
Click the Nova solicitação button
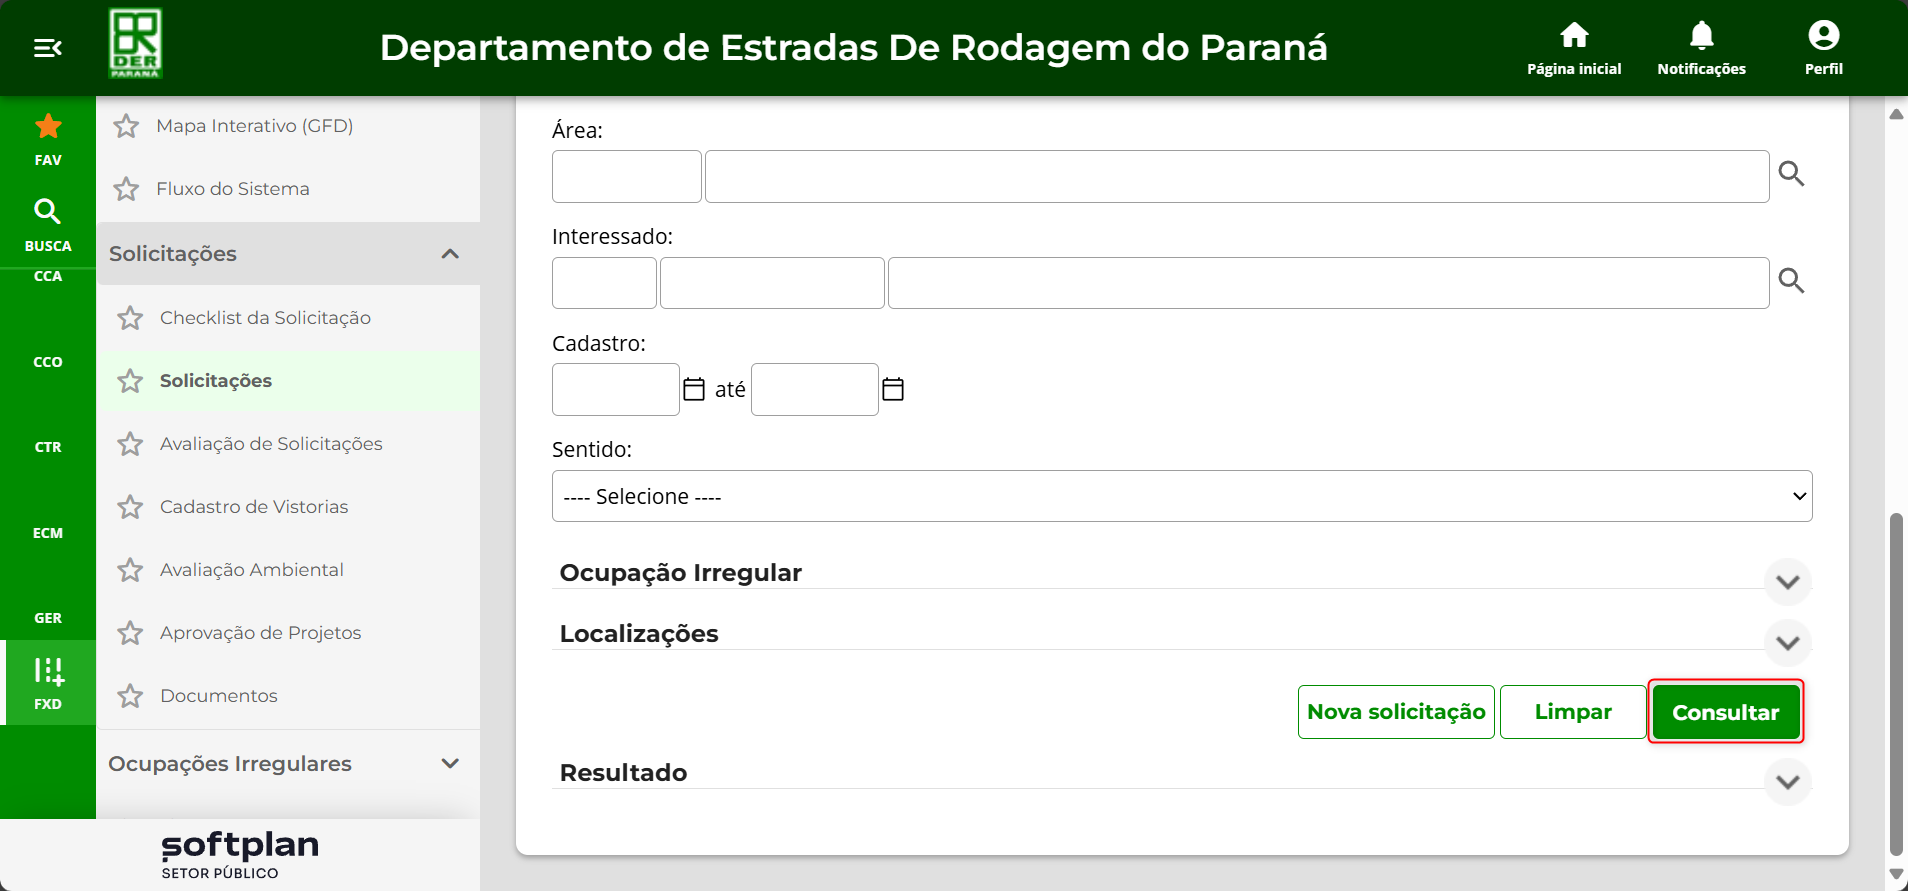tap(1396, 712)
